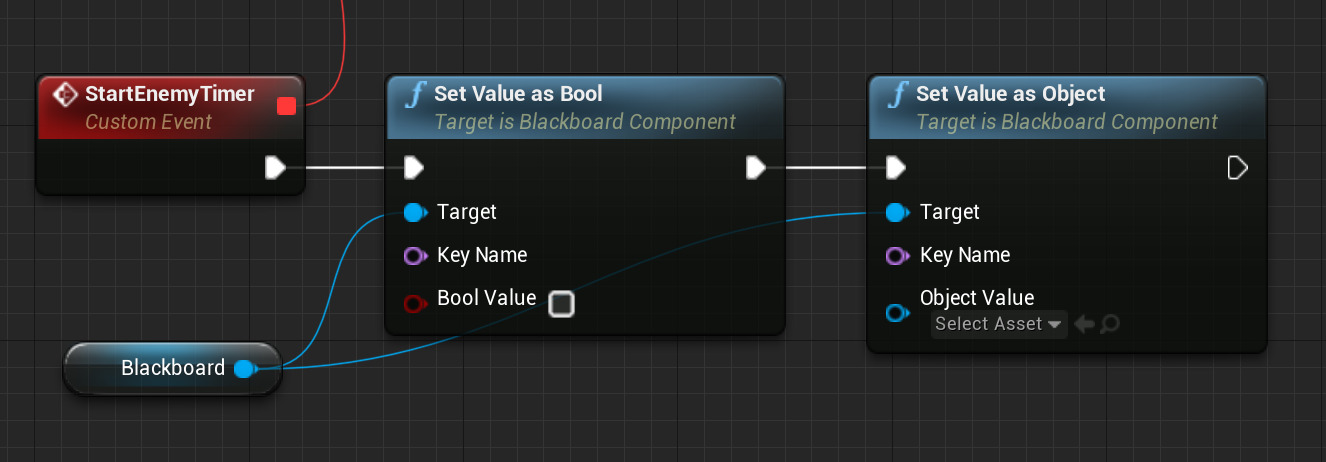Viewport: 1326px width, 462px height.
Task: Click the Target label on Set Value as Bool
Action: 467,212
